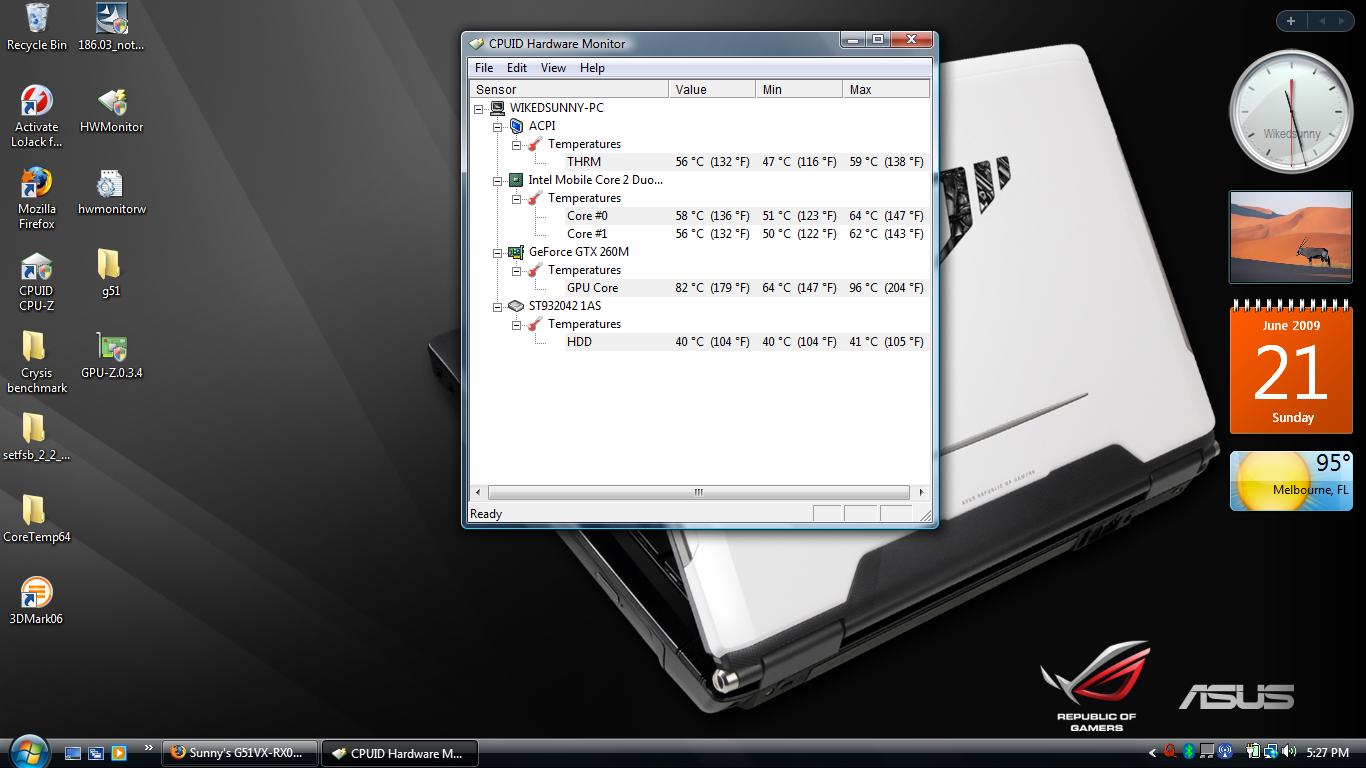The height and width of the screenshot is (768, 1366).
Task: Open the Help menu
Action: (x=592, y=68)
